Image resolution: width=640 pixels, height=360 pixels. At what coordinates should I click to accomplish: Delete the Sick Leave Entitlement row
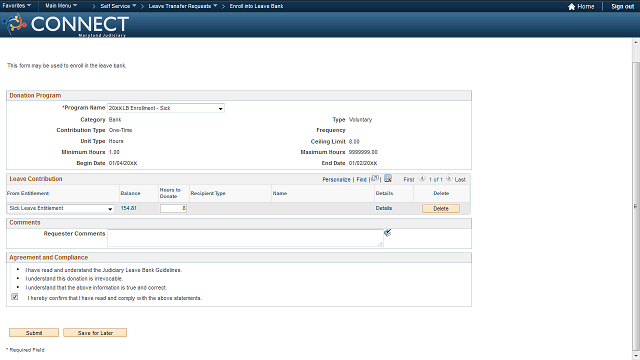441,209
